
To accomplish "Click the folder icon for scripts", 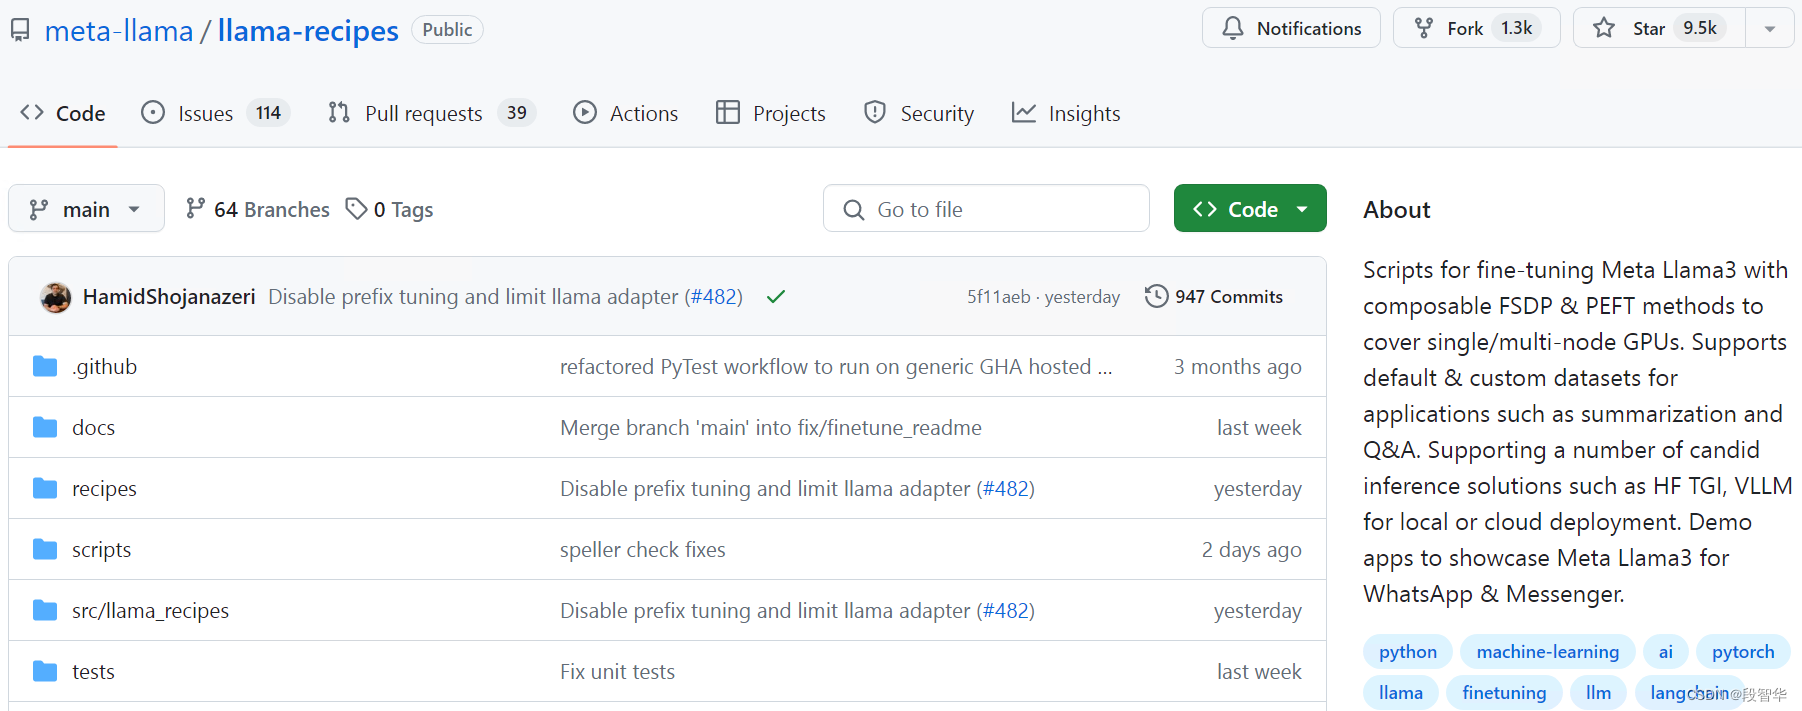I will 45,549.
